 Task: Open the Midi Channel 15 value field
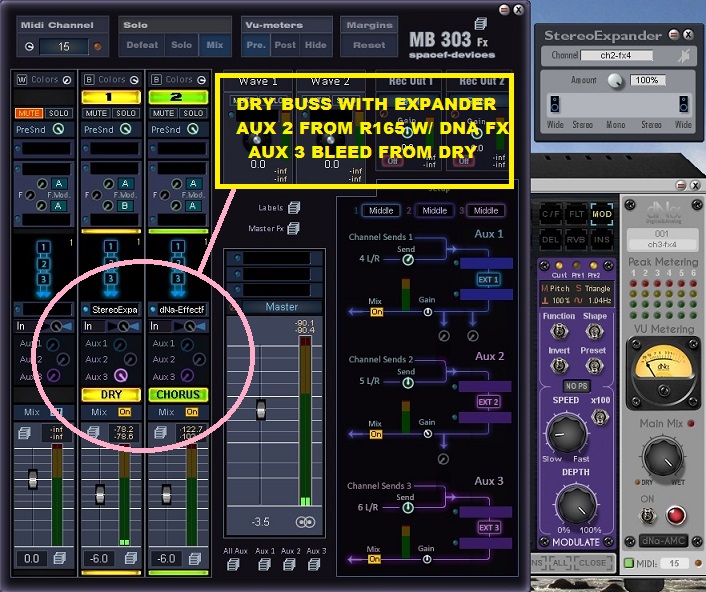(x=63, y=46)
